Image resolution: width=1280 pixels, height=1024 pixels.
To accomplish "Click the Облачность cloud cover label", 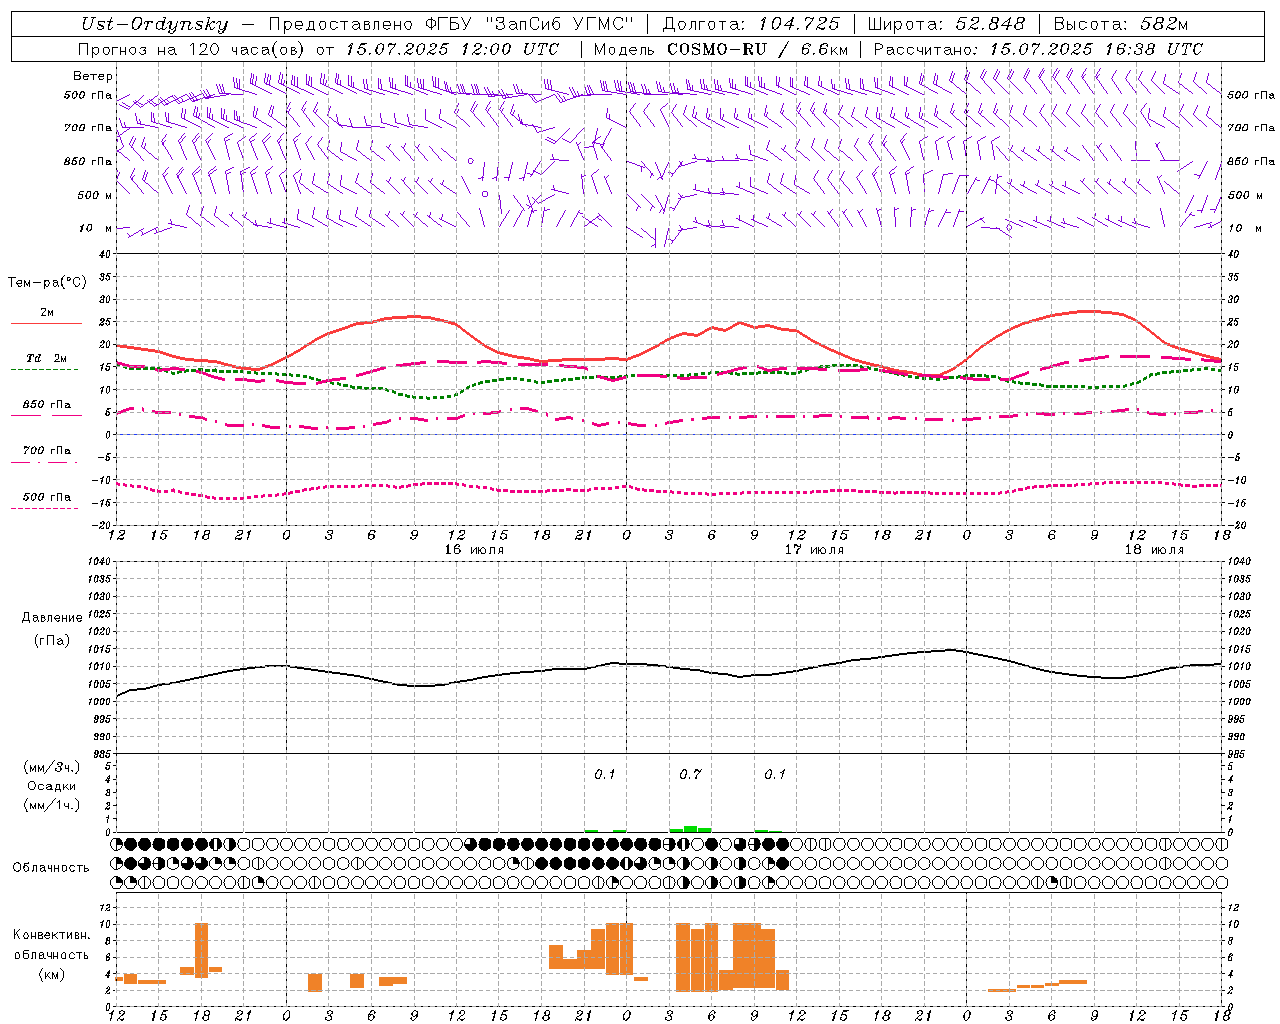I will click(51, 868).
